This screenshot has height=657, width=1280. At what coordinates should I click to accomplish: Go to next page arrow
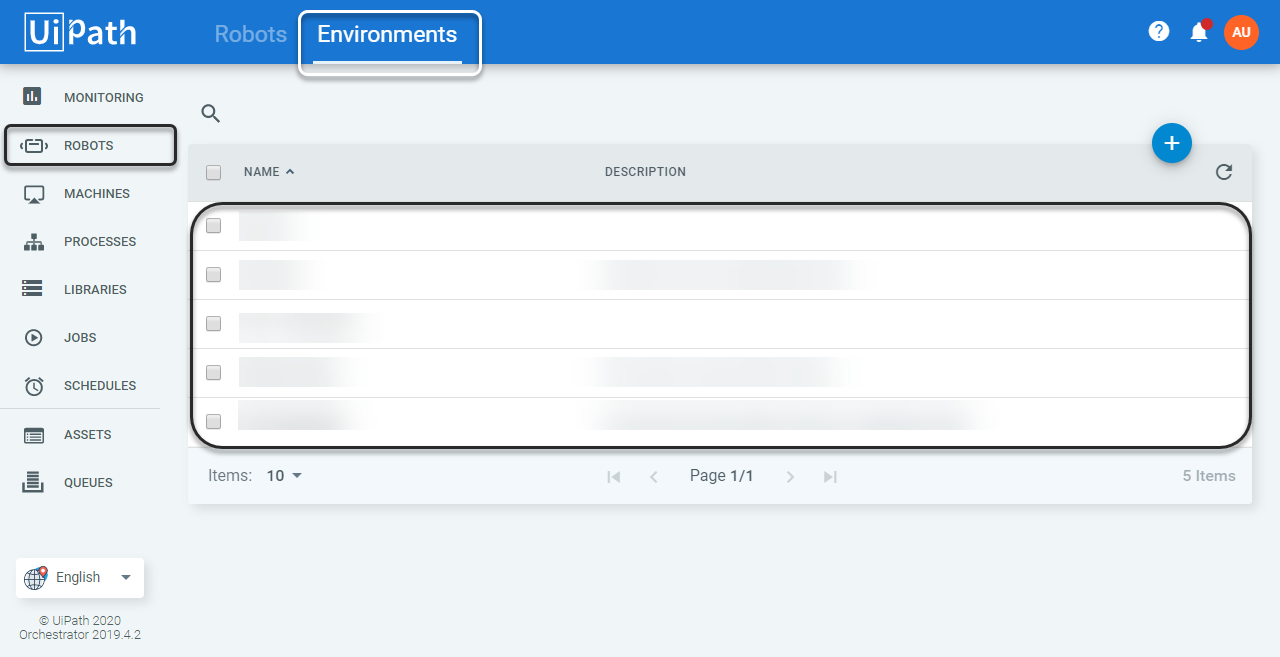pos(790,477)
